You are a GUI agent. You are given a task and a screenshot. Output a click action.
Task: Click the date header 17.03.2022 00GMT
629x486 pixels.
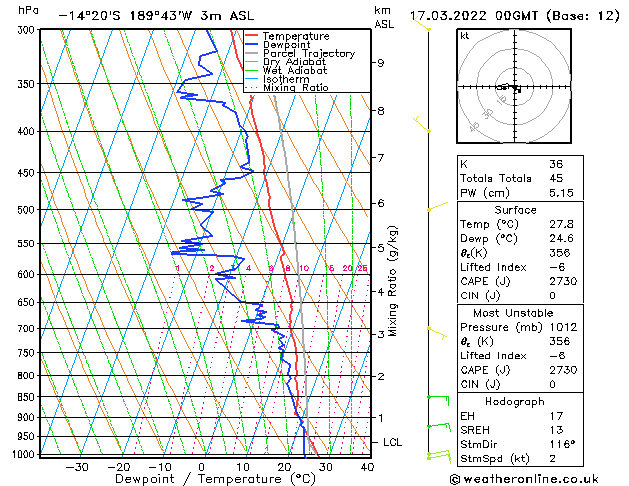(474, 16)
